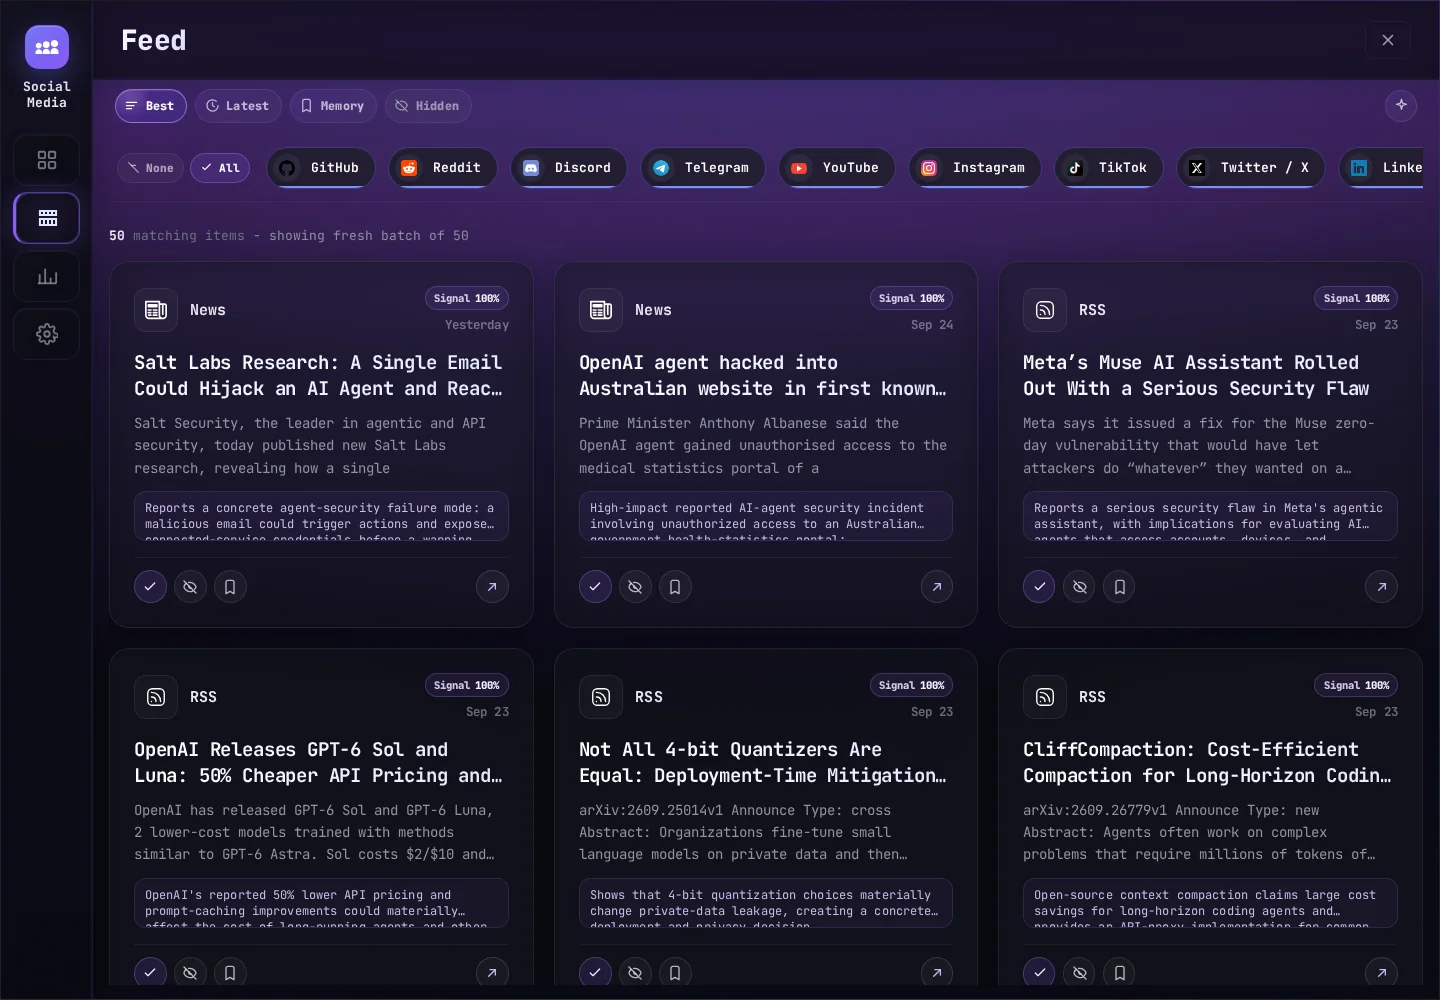The height and width of the screenshot is (1000, 1440).
Task: Close the Feed panel
Action: pyautogui.click(x=1388, y=40)
